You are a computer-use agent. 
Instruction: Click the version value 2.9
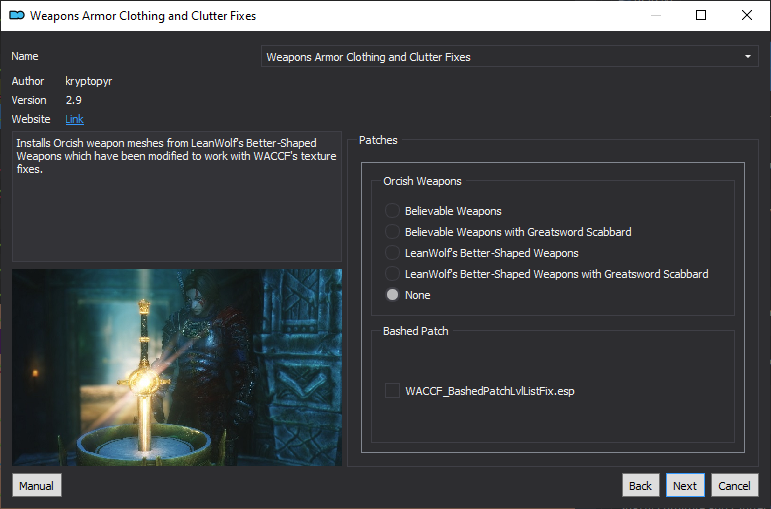[74, 100]
